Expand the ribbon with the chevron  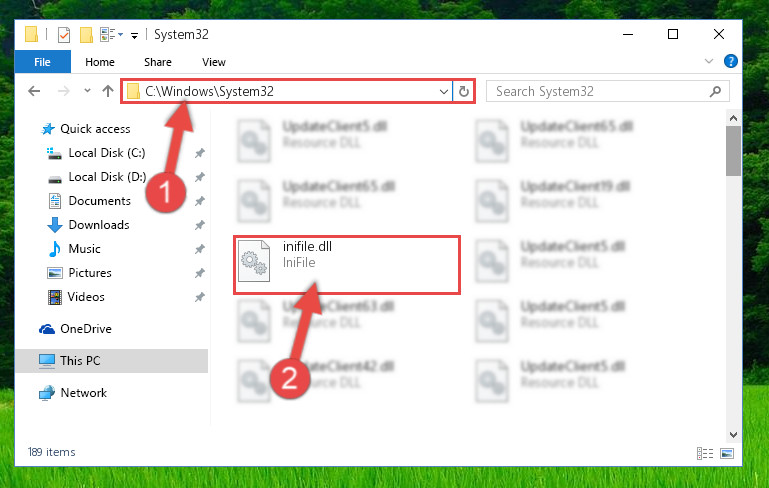(x=709, y=61)
